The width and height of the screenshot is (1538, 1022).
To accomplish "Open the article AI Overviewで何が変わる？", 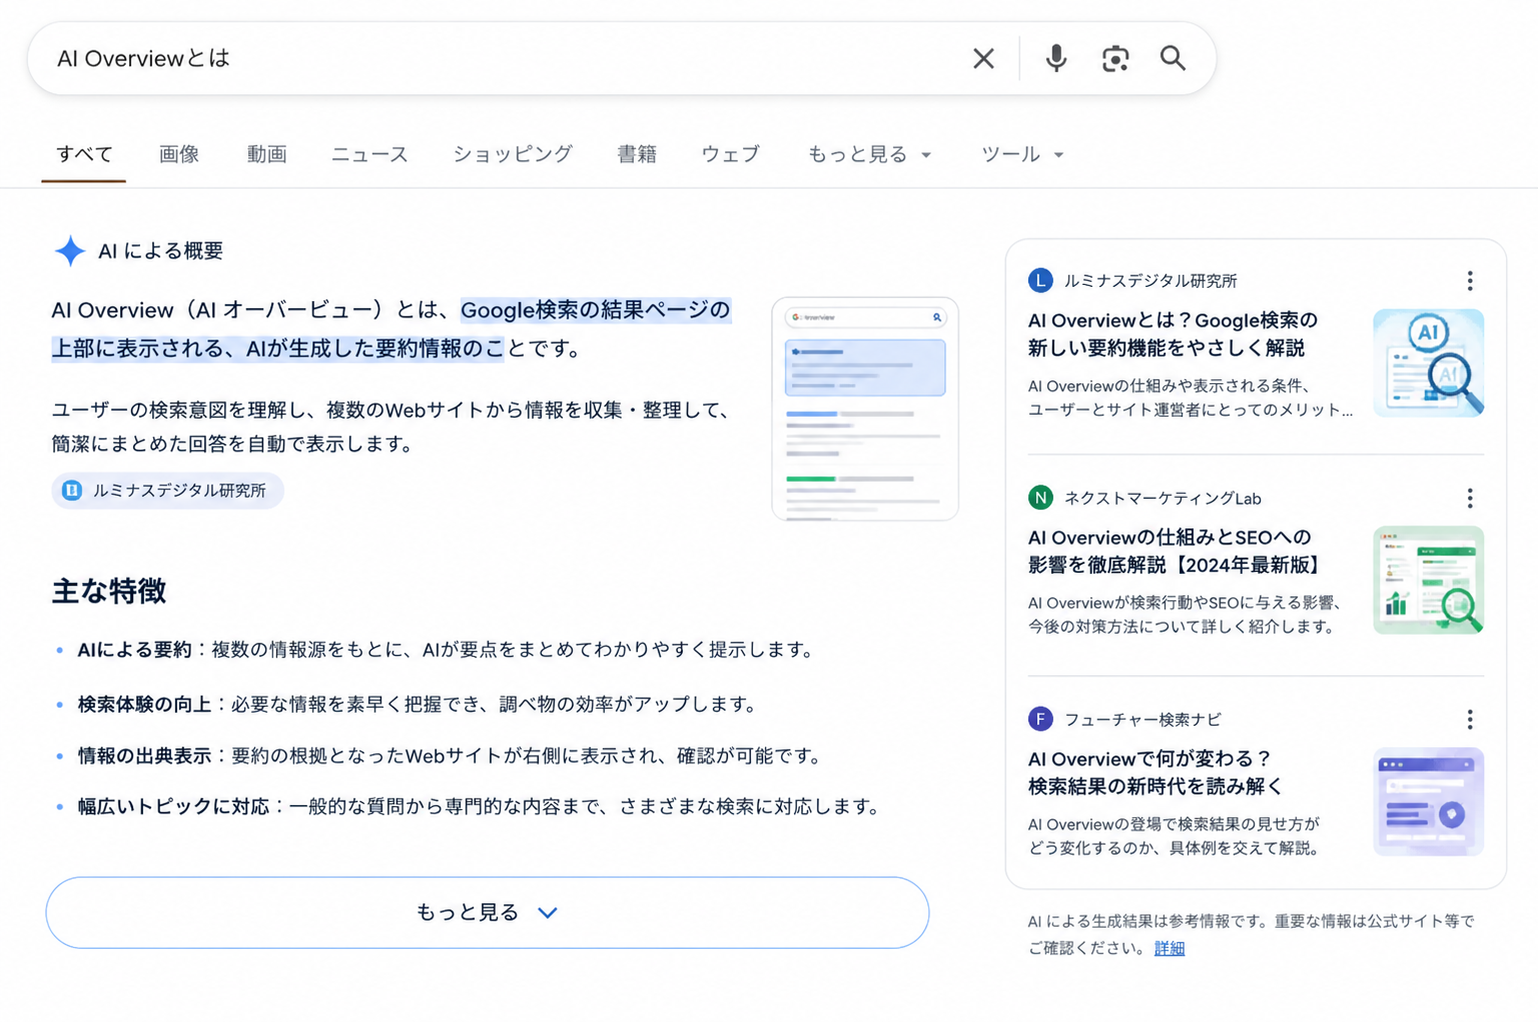I will (1155, 772).
